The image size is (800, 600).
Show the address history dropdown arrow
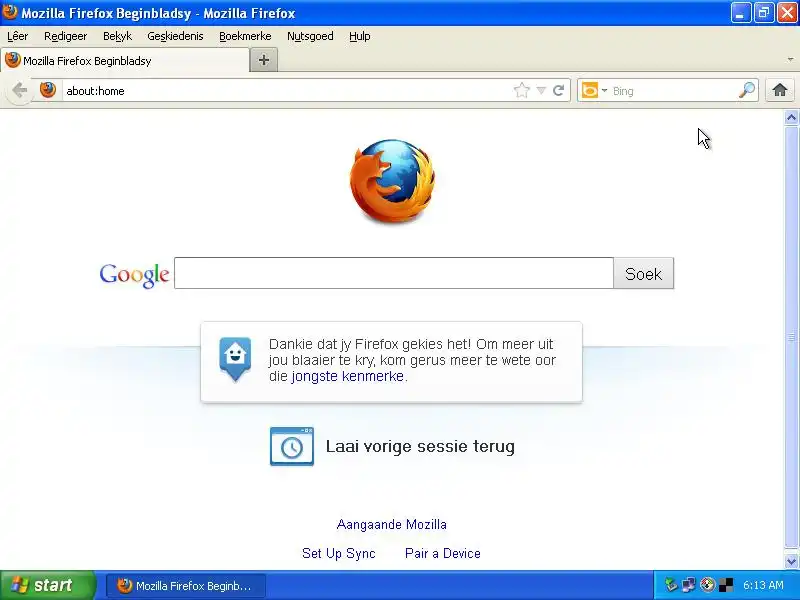coord(541,91)
